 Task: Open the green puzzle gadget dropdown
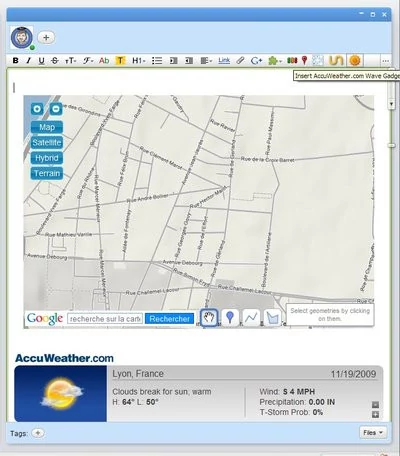pos(275,61)
